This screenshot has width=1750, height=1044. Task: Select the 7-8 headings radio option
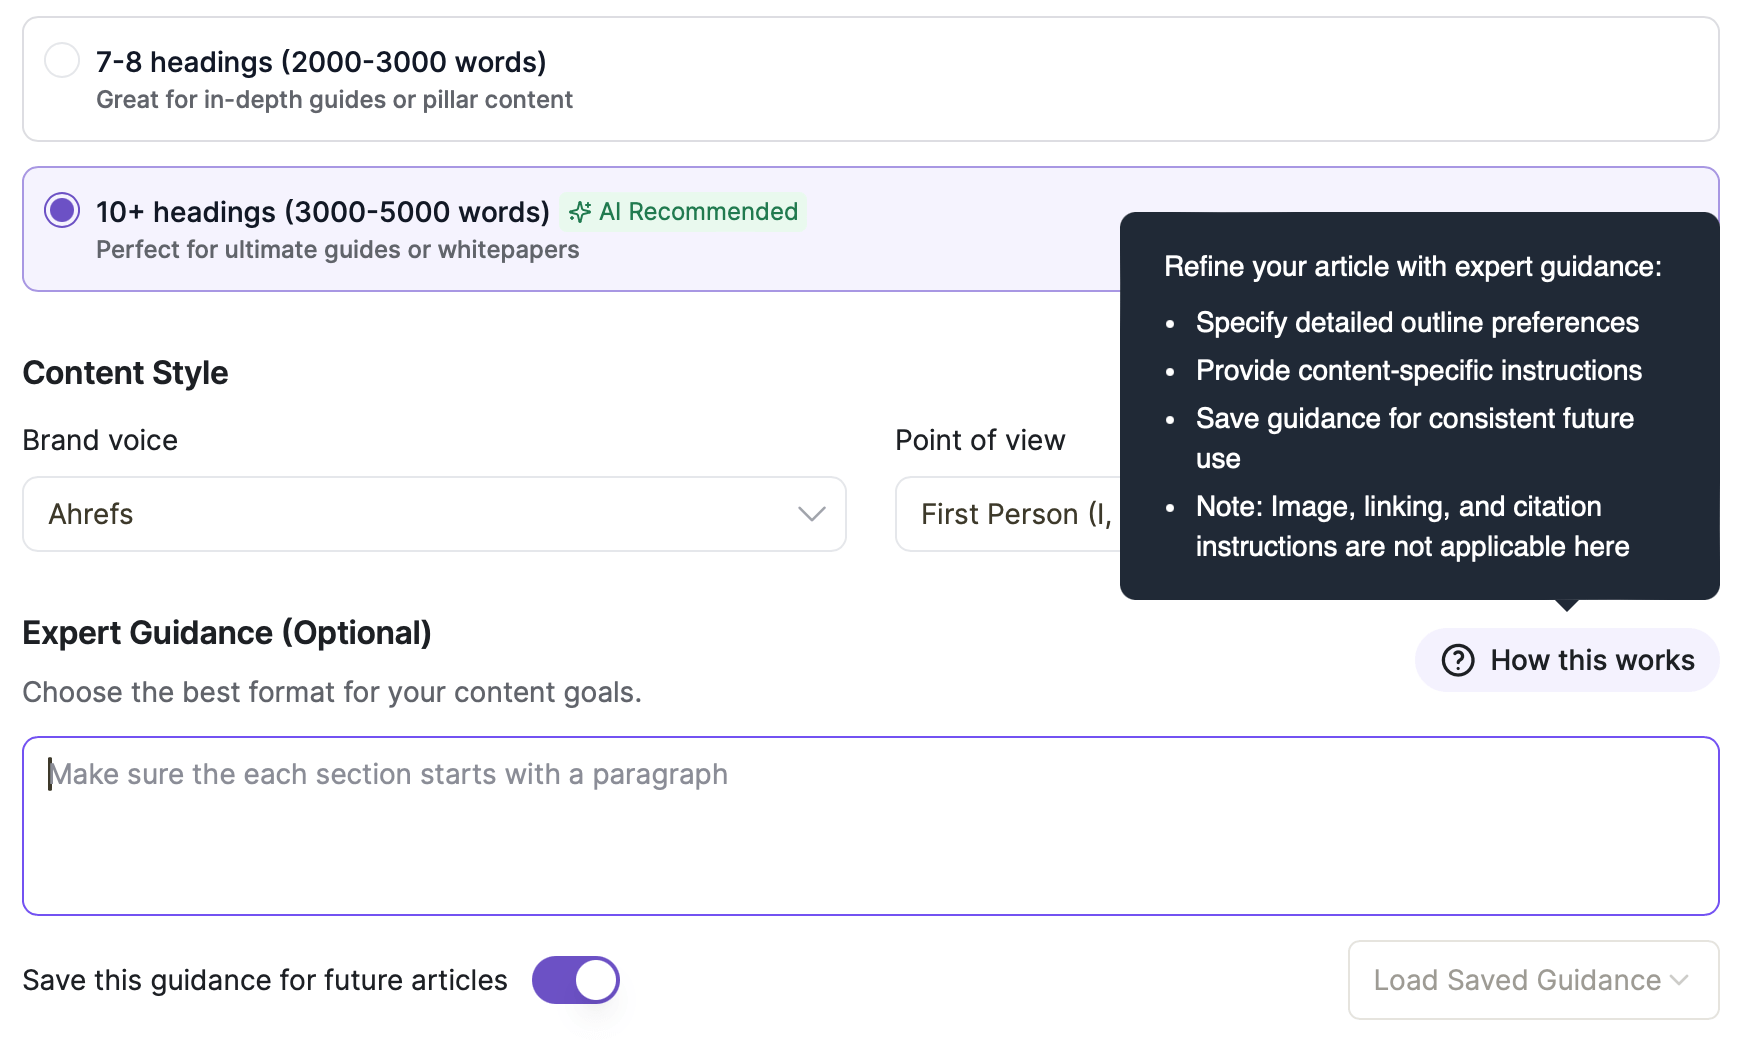(62, 60)
